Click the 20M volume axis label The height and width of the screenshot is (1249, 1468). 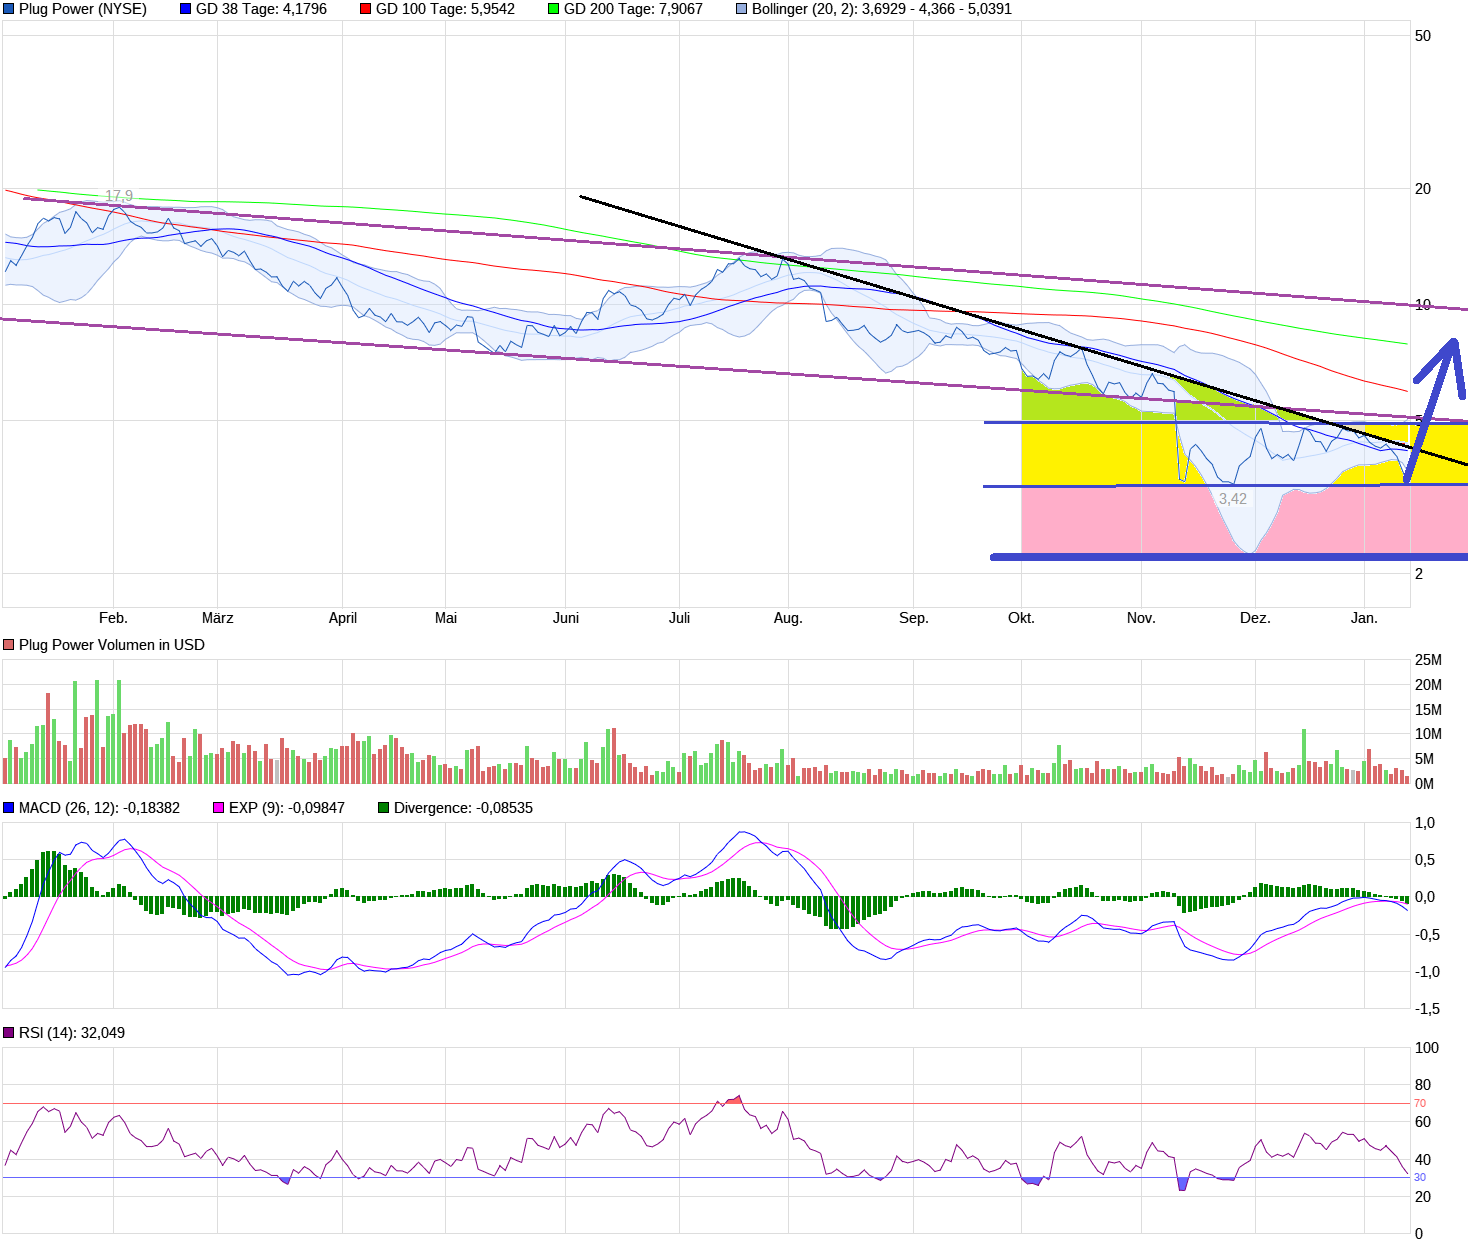(x=1428, y=685)
